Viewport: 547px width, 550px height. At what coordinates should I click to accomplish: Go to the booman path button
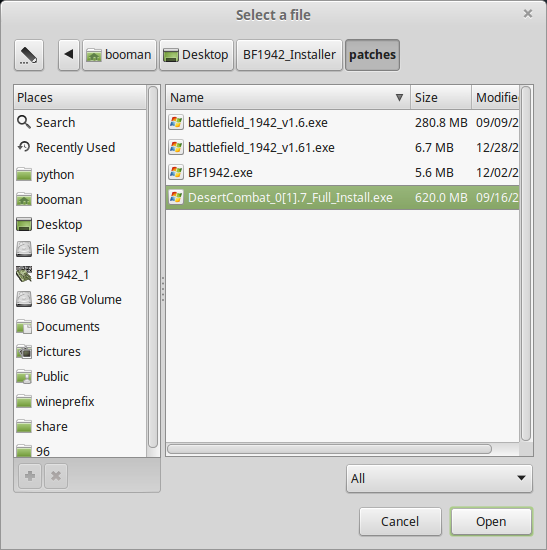tap(119, 55)
